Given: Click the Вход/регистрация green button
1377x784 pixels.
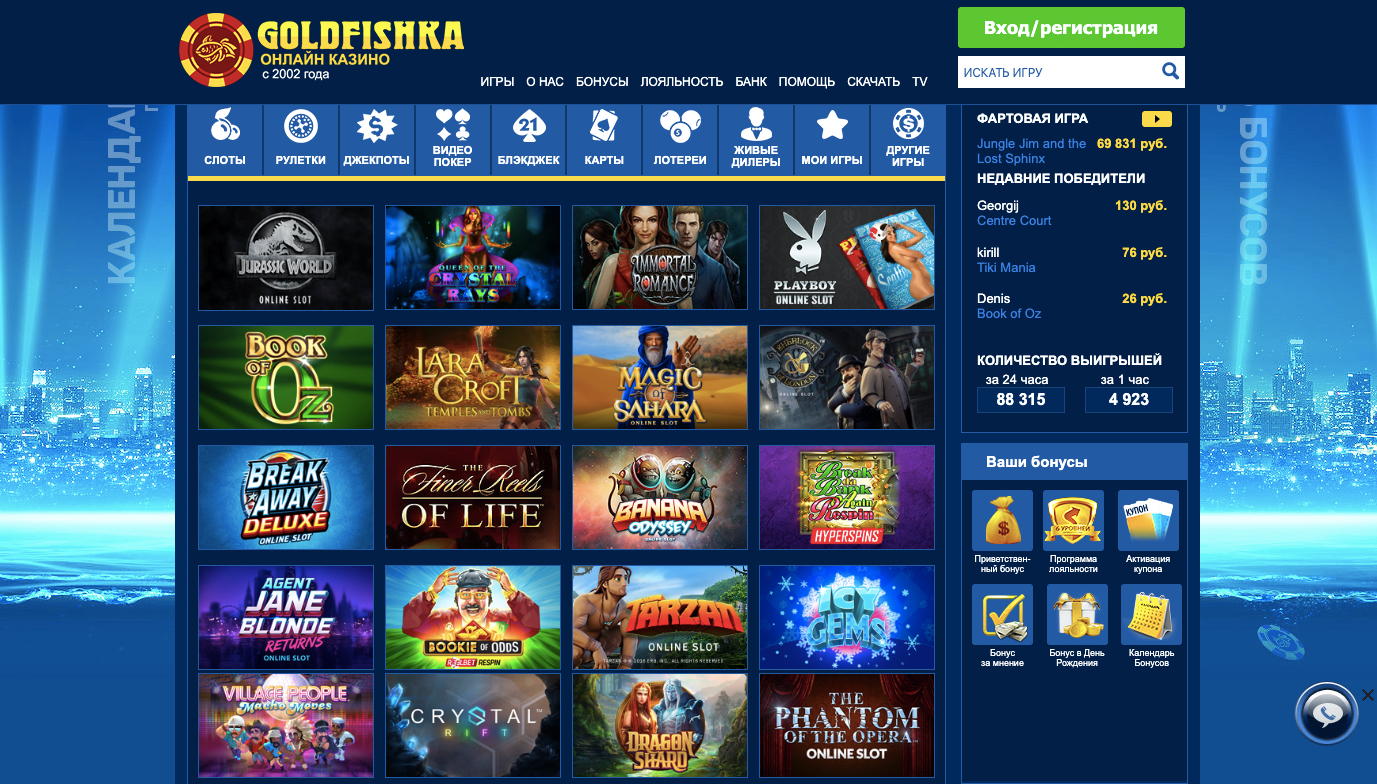Looking at the screenshot, I should point(1071,28).
